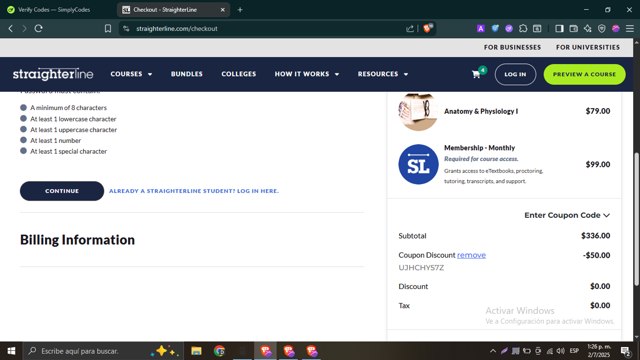This screenshot has width=640, height=360.
Task: Click the blue shield extension icon
Action: pos(495,28)
